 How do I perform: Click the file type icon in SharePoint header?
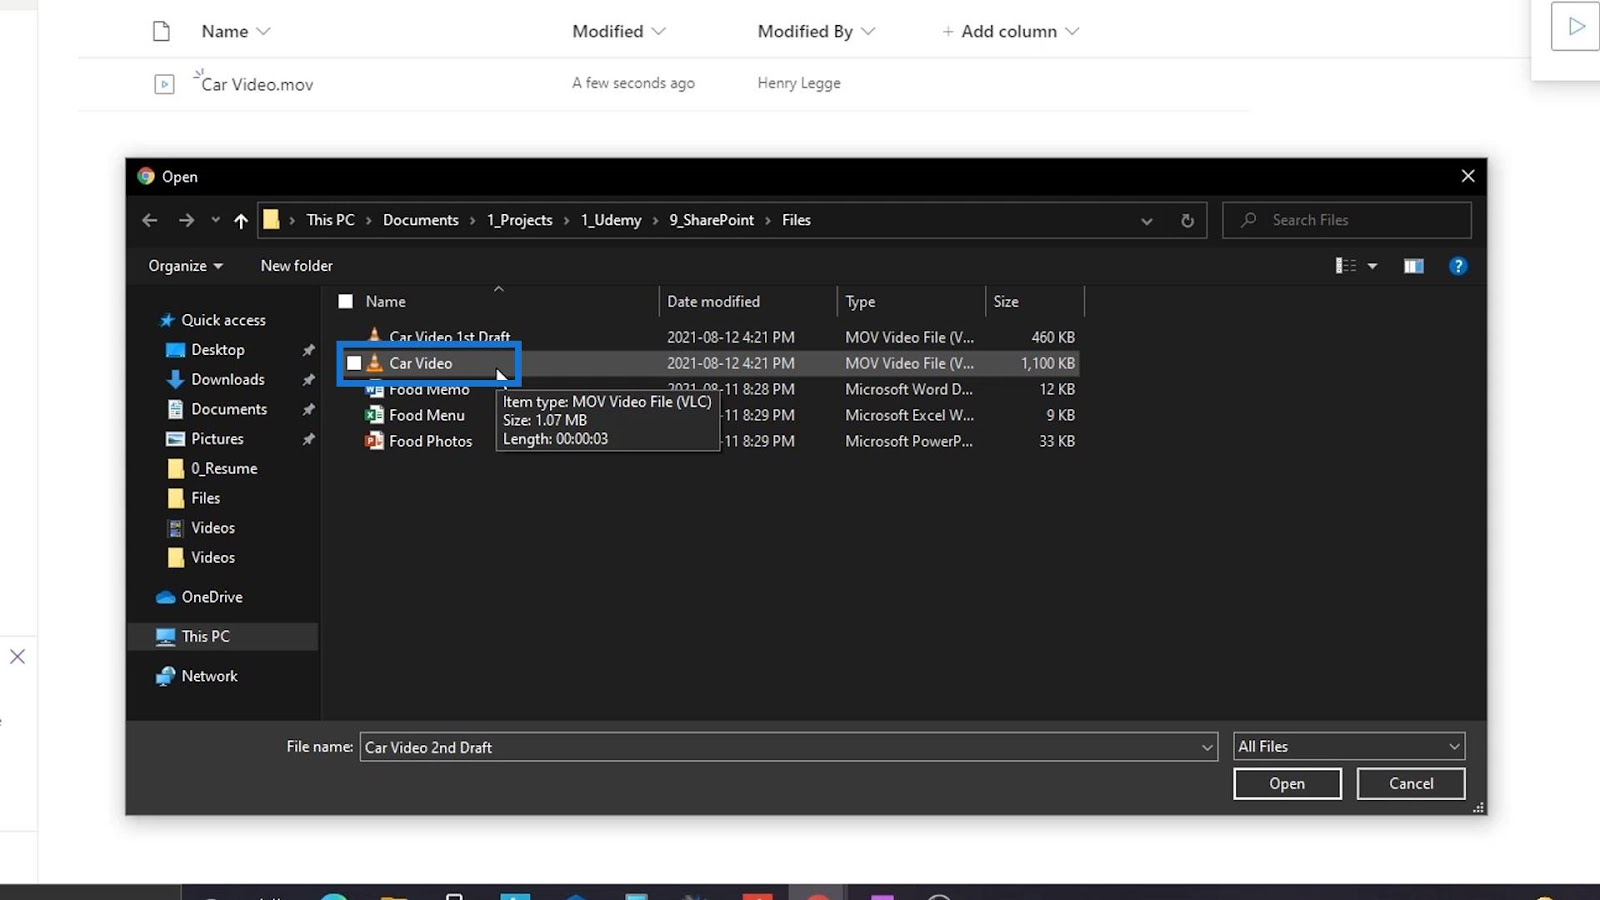pyautogui.click(x=161, y=31)
